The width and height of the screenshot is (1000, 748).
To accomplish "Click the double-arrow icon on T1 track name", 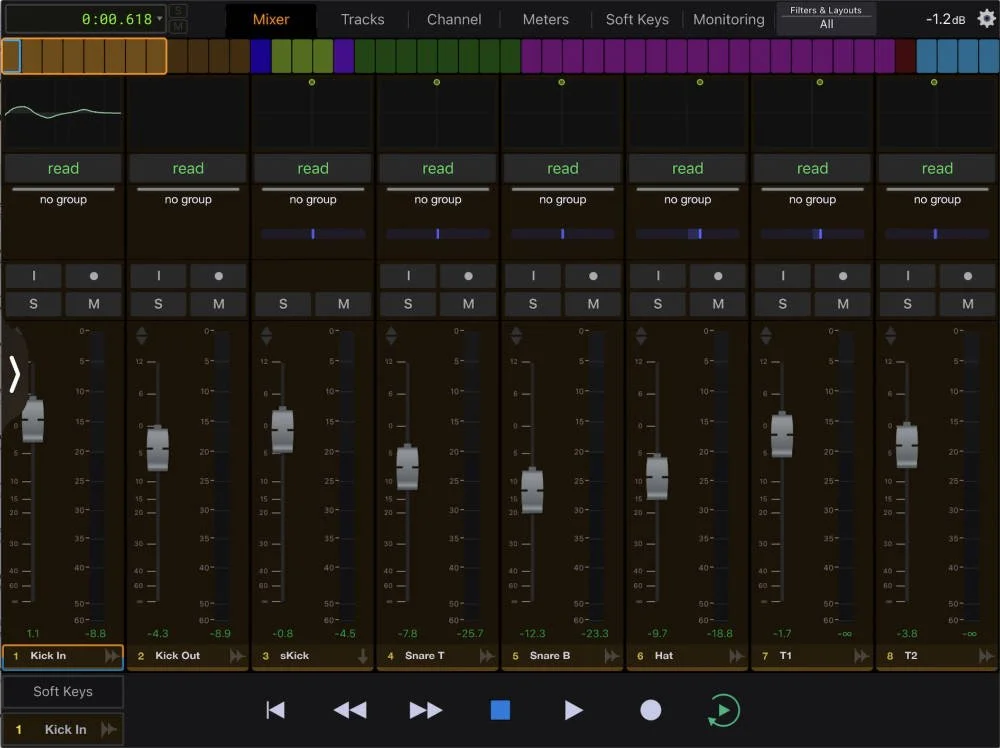I will coord(861,656).
